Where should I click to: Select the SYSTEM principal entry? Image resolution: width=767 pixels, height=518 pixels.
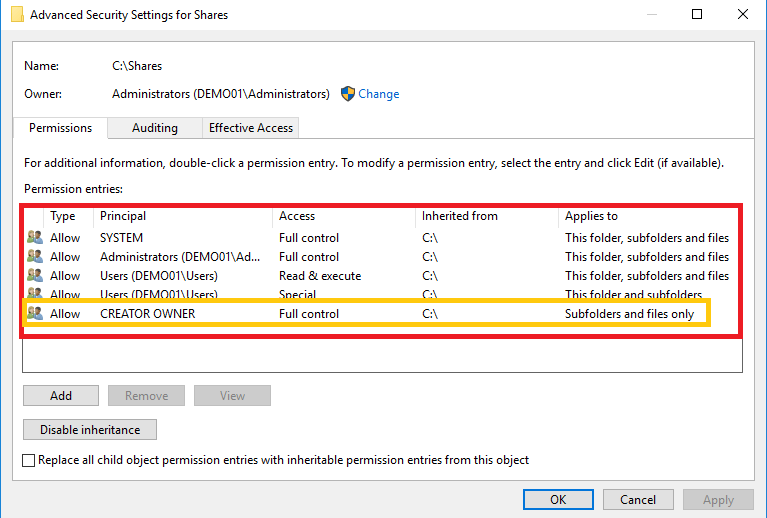(x=121, y=238)
